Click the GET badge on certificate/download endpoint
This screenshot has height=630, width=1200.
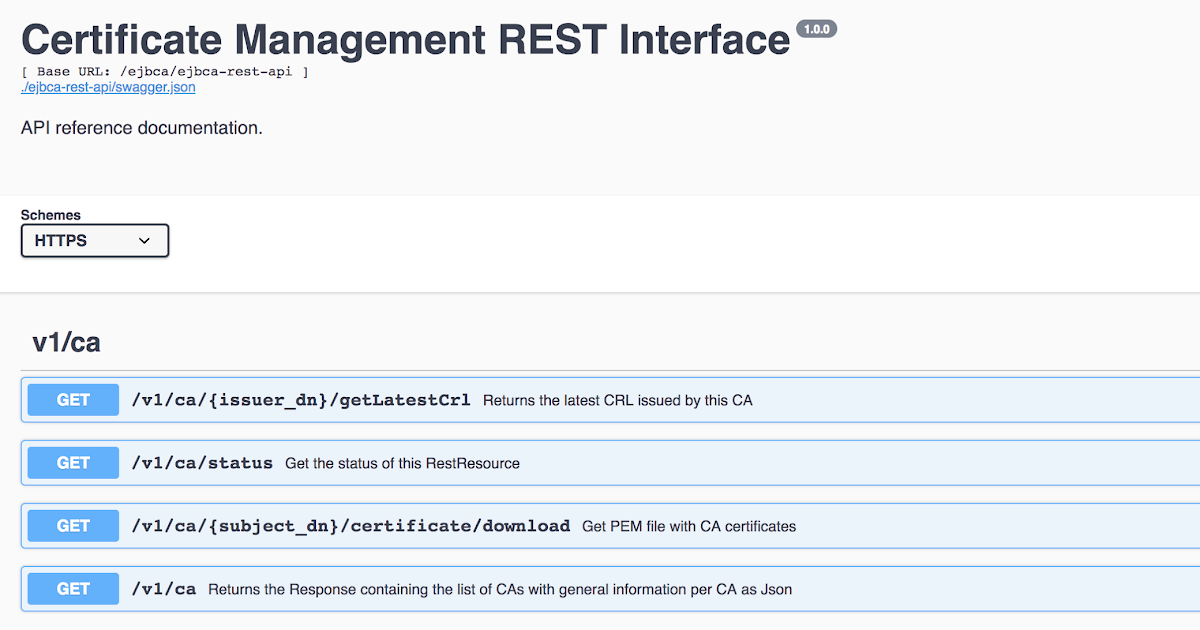click(x=71, y=525)
